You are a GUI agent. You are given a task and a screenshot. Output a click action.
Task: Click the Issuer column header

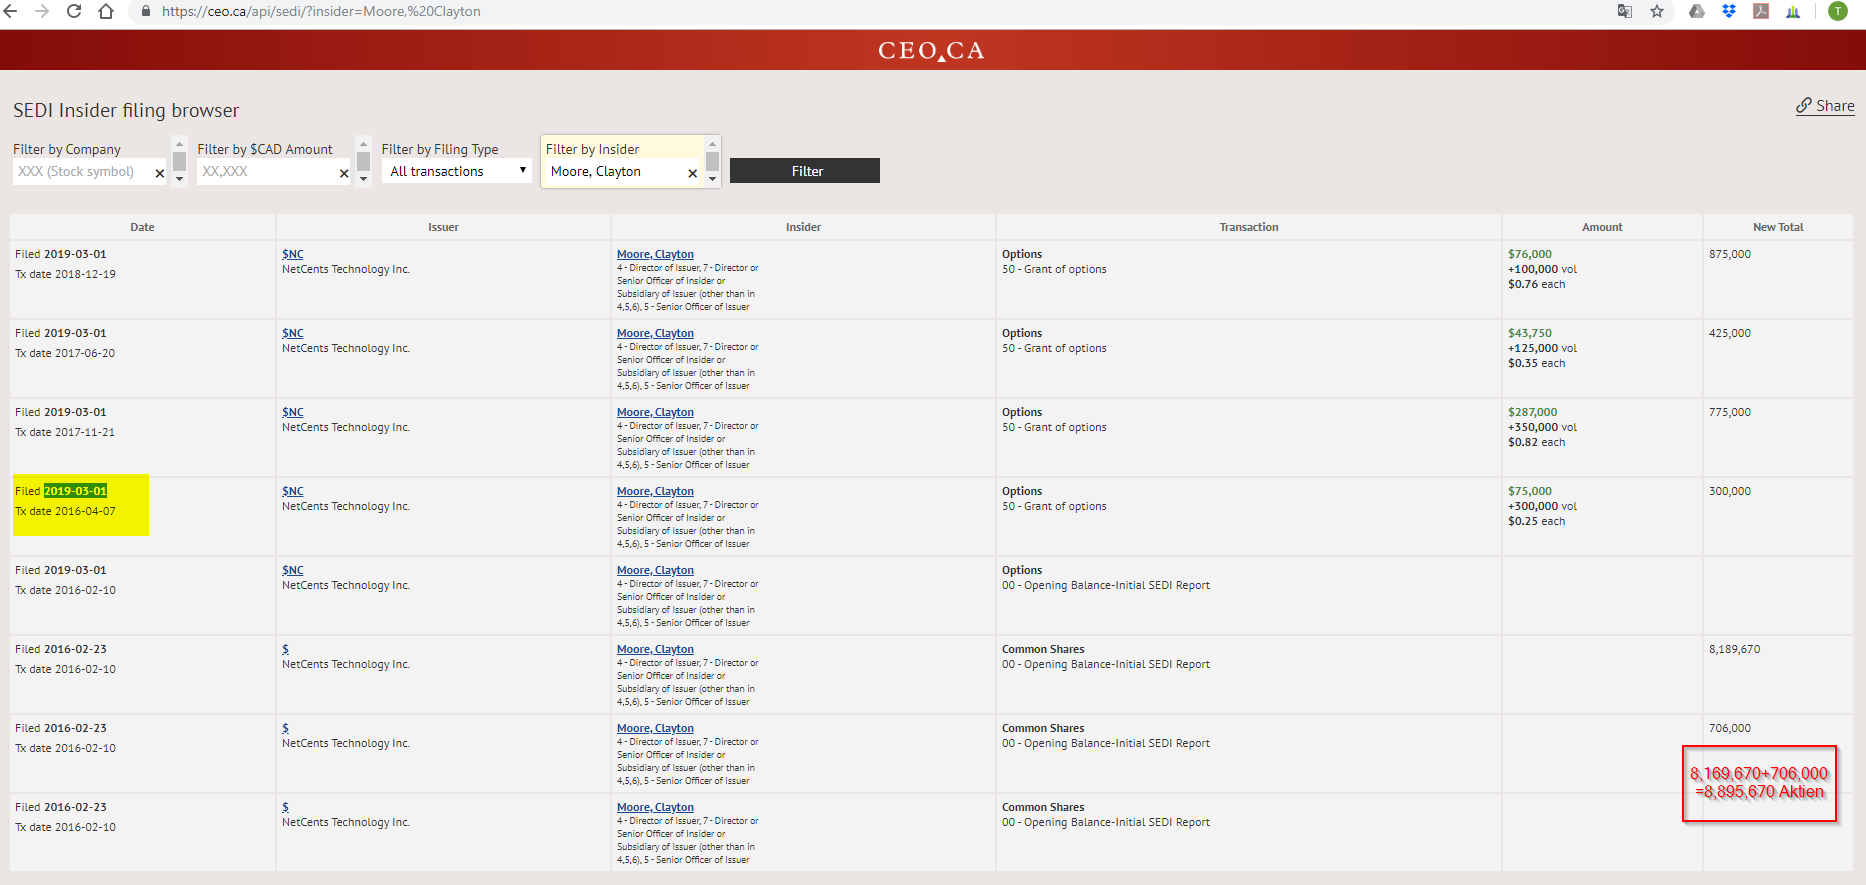point(444,227)
